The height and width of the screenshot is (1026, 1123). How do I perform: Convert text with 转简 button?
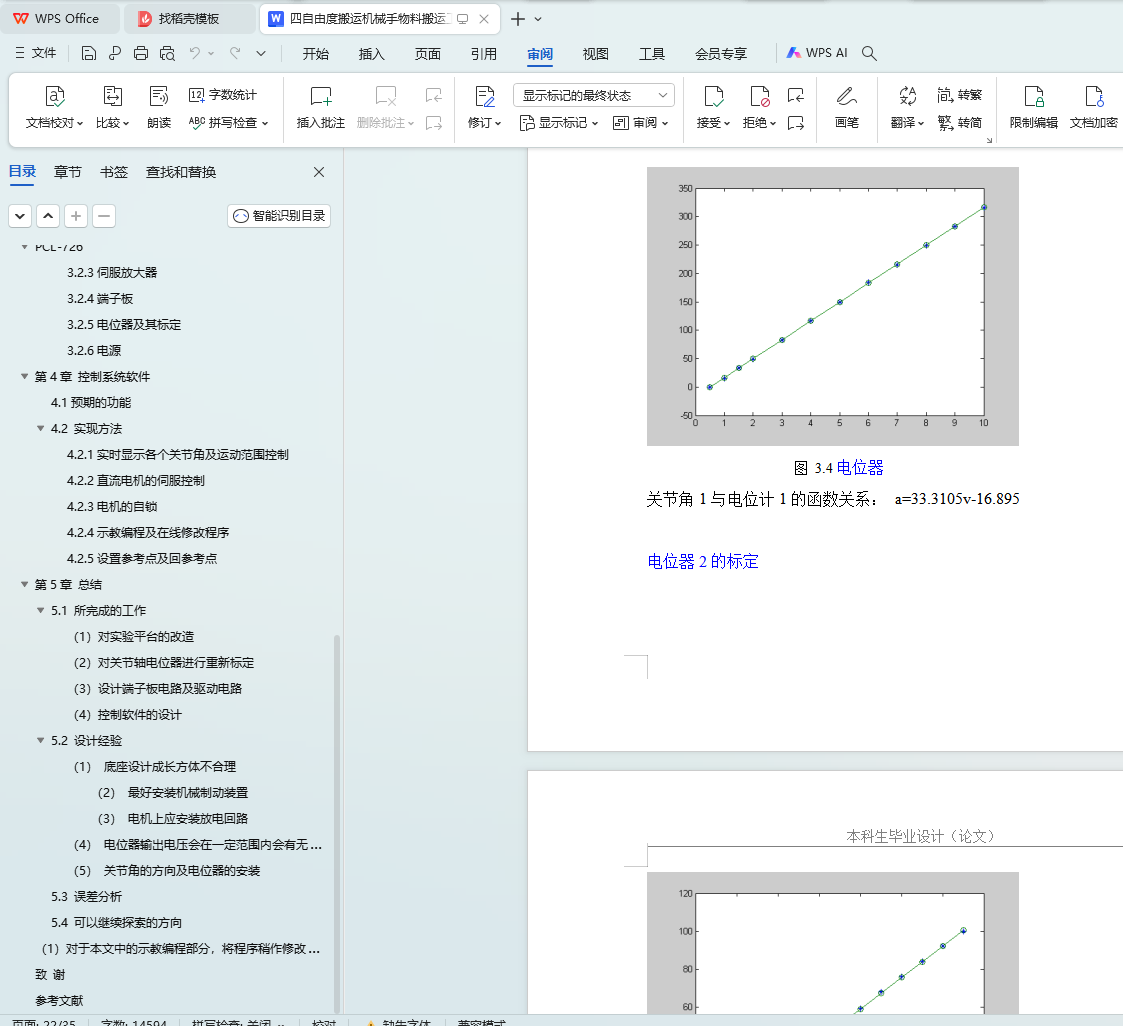[x=959, y=122]
